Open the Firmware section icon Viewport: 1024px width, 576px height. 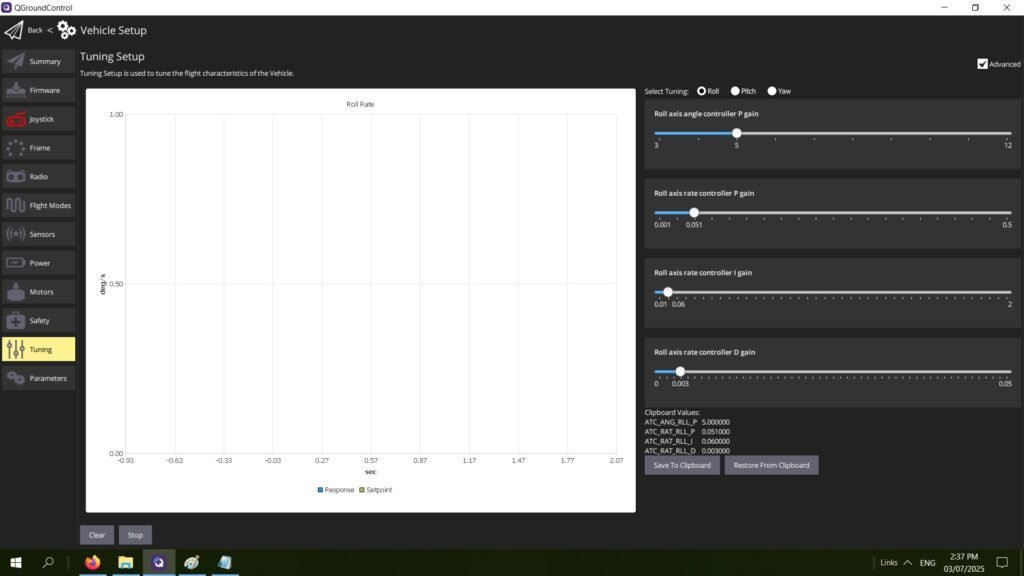pos(16,90)
